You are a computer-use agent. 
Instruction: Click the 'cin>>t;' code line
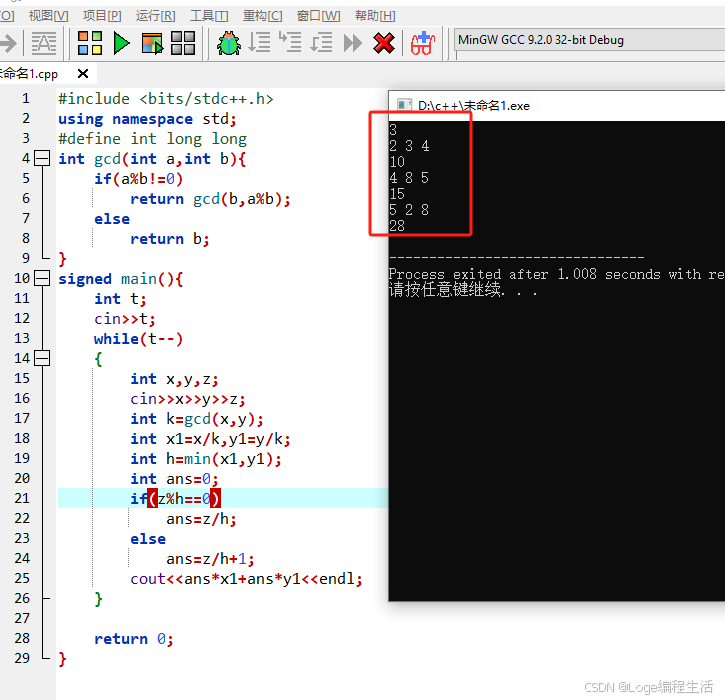tap(125, 319)
